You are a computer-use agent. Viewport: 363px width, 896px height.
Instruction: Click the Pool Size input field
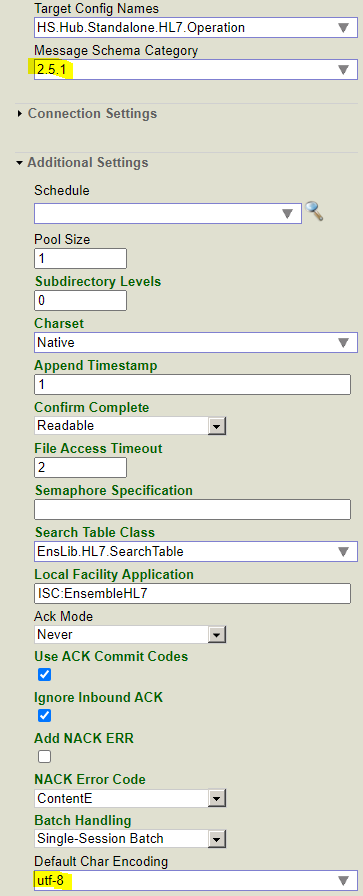pyautogui.click(x=80, y=258)
